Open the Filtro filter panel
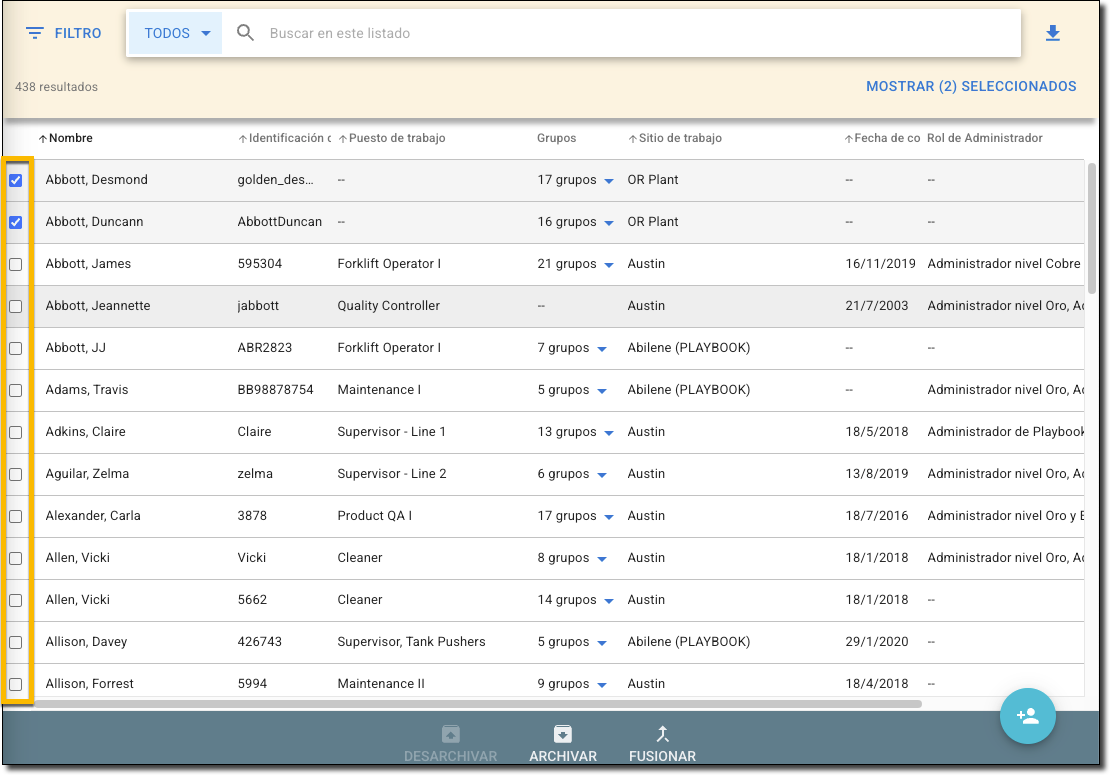 [64, 33]
